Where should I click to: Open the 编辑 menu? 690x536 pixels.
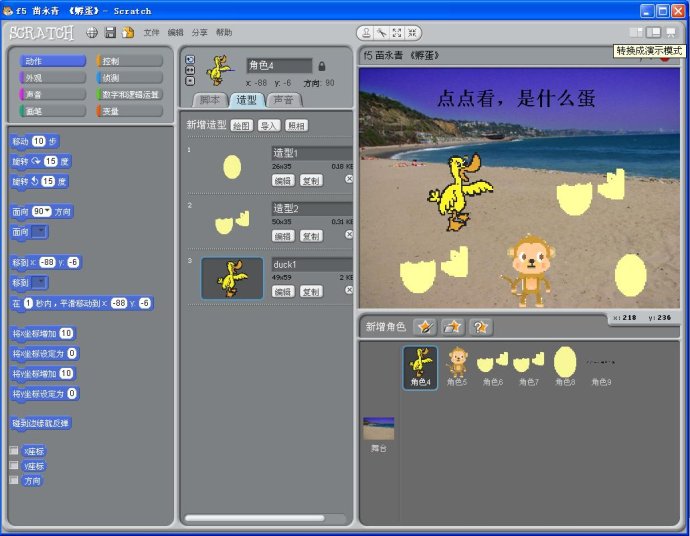pos(175,33)
